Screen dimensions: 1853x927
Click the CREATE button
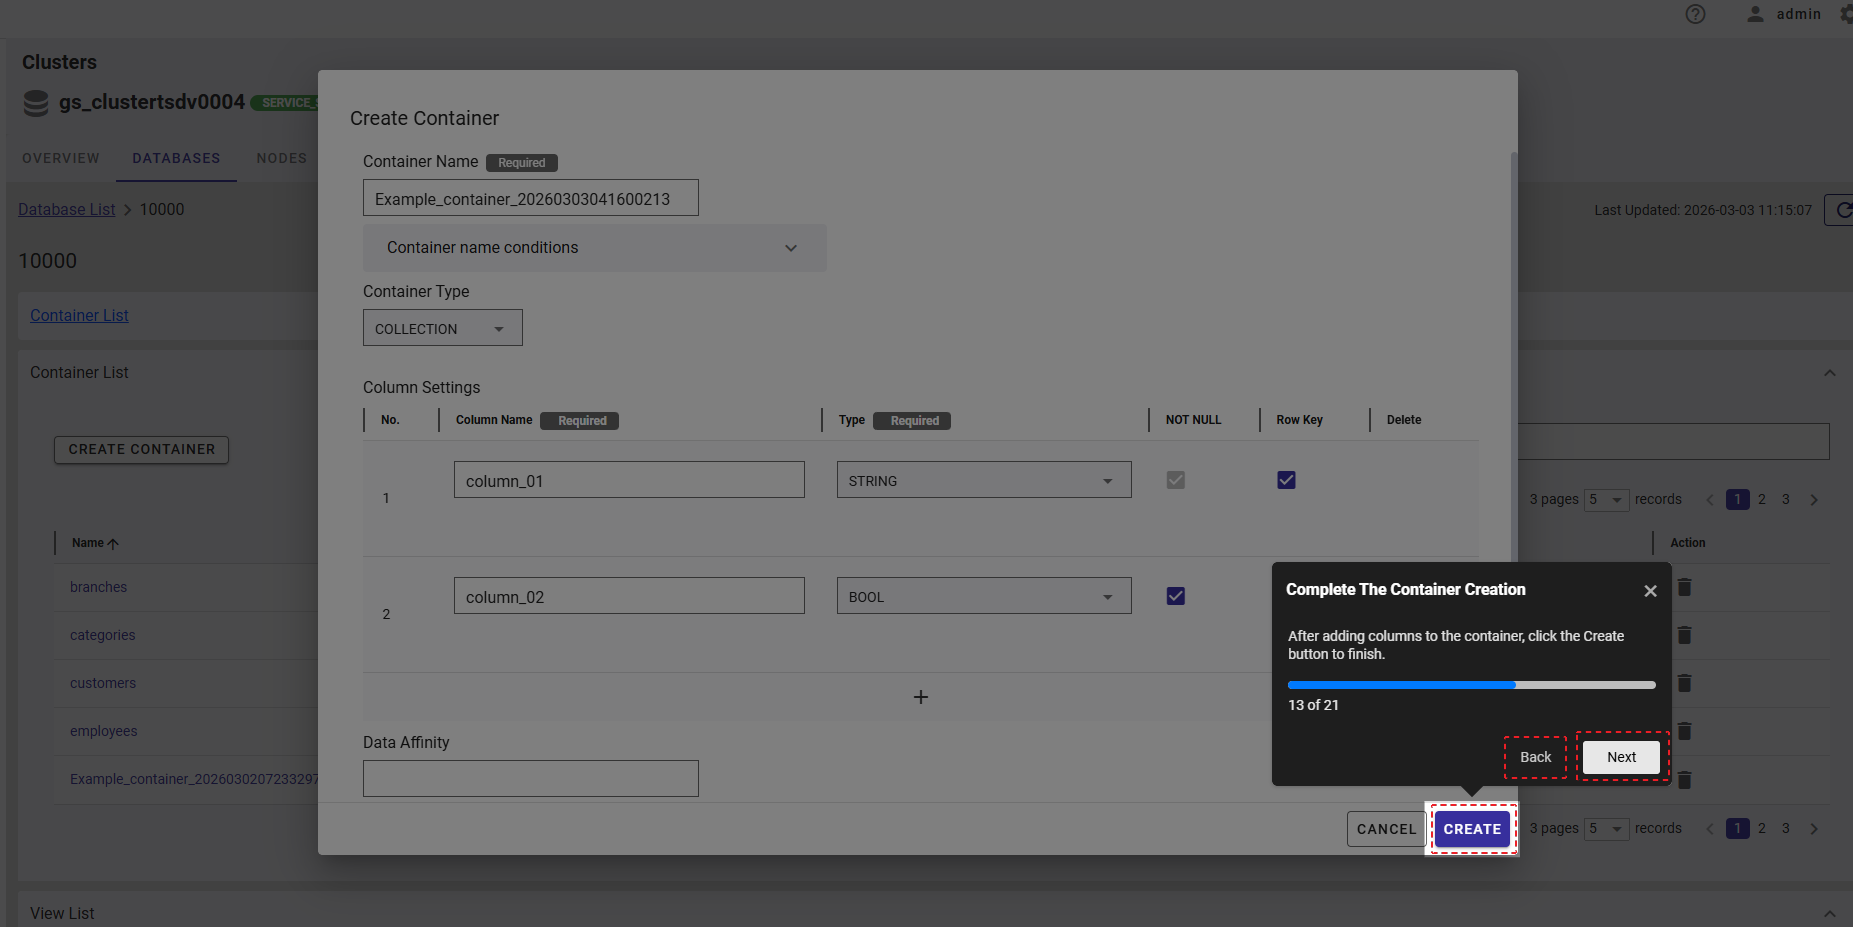tap(1472, 829)
